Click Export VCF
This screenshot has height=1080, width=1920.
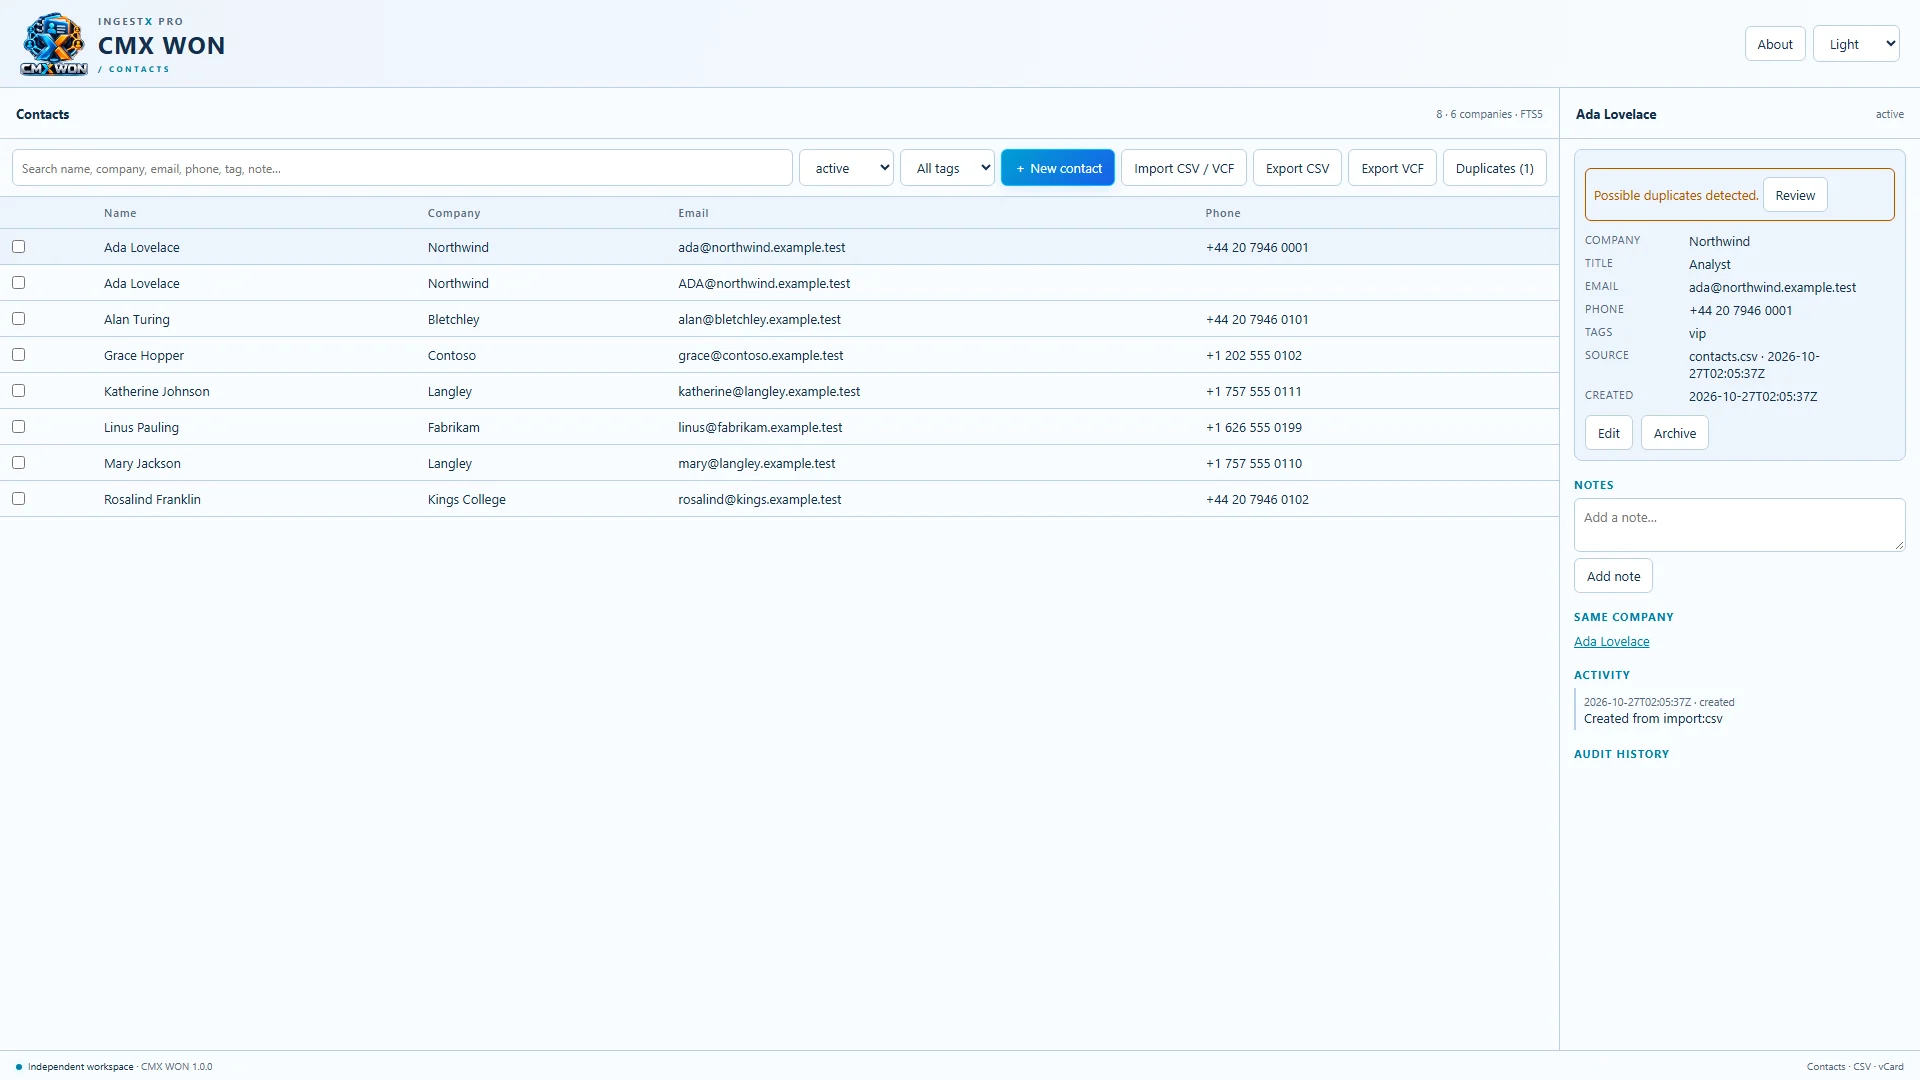1392,168
